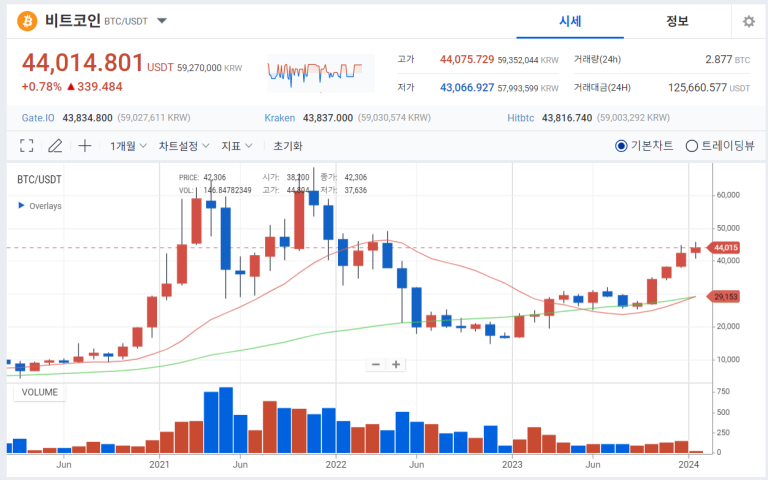768x480 pixels.
Task: Toggle fullscreen chart mode icon
Action: point(27,146)
